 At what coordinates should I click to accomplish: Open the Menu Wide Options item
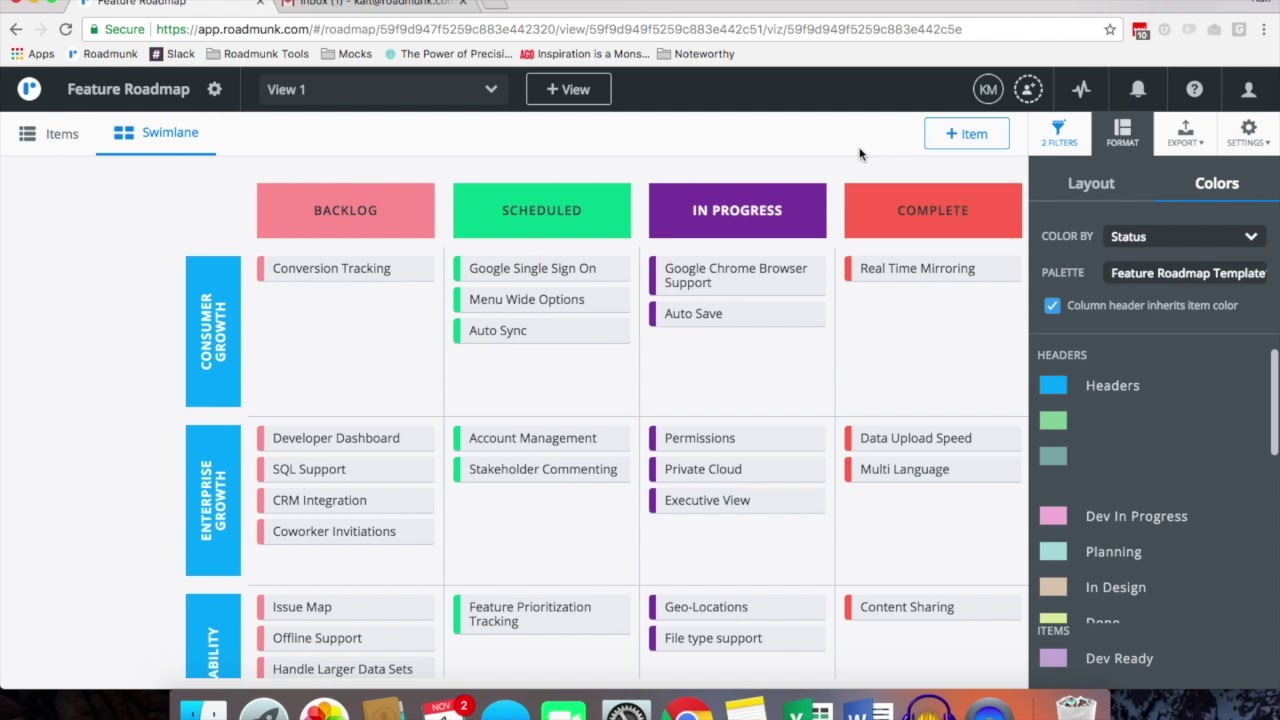pos(541,299)
